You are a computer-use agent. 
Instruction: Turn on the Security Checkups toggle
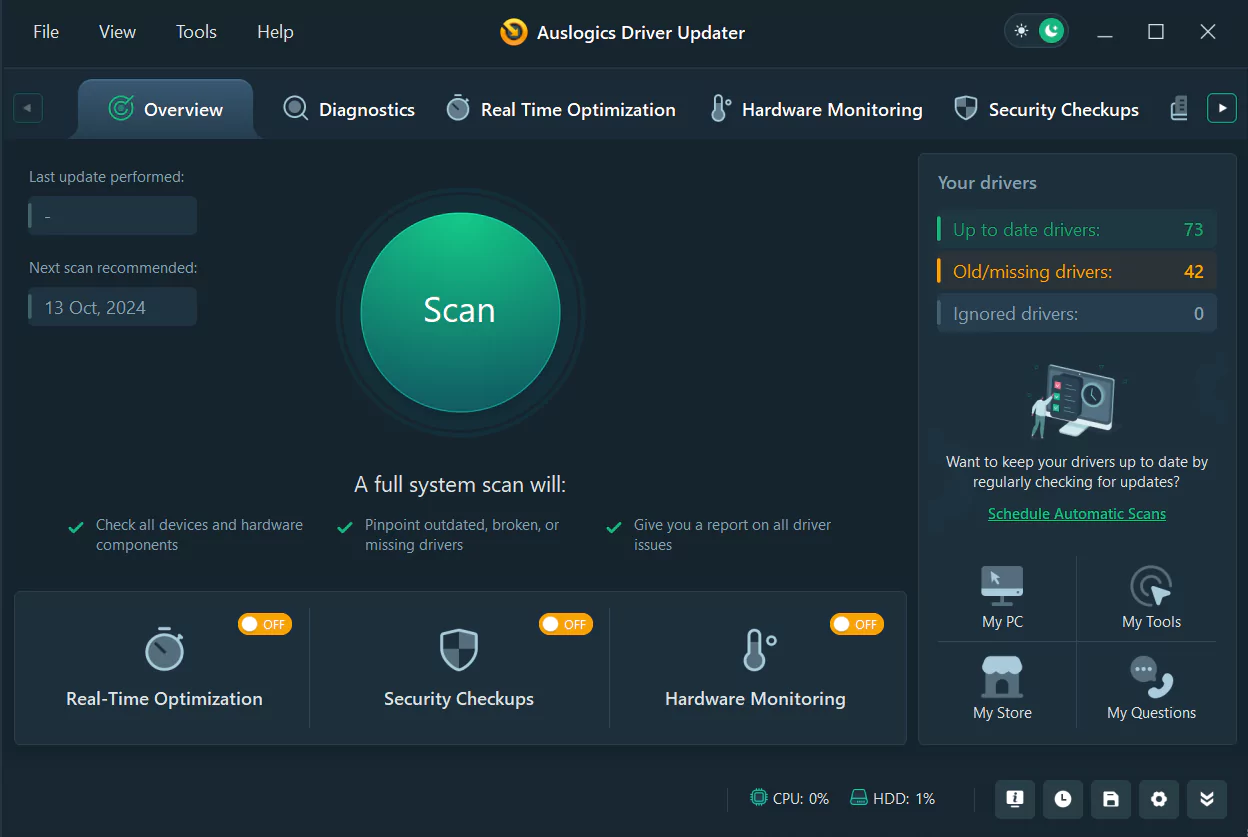(x=565, y=623)
